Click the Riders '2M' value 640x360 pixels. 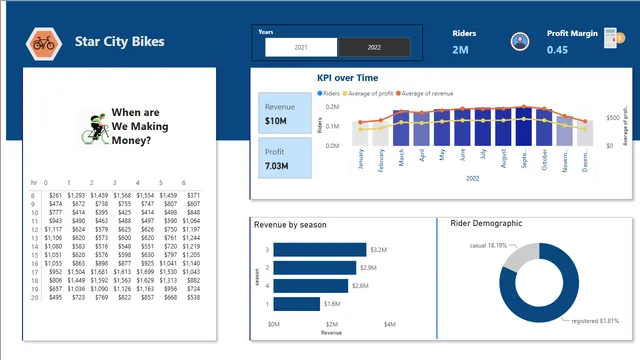(x=460, y=50)
